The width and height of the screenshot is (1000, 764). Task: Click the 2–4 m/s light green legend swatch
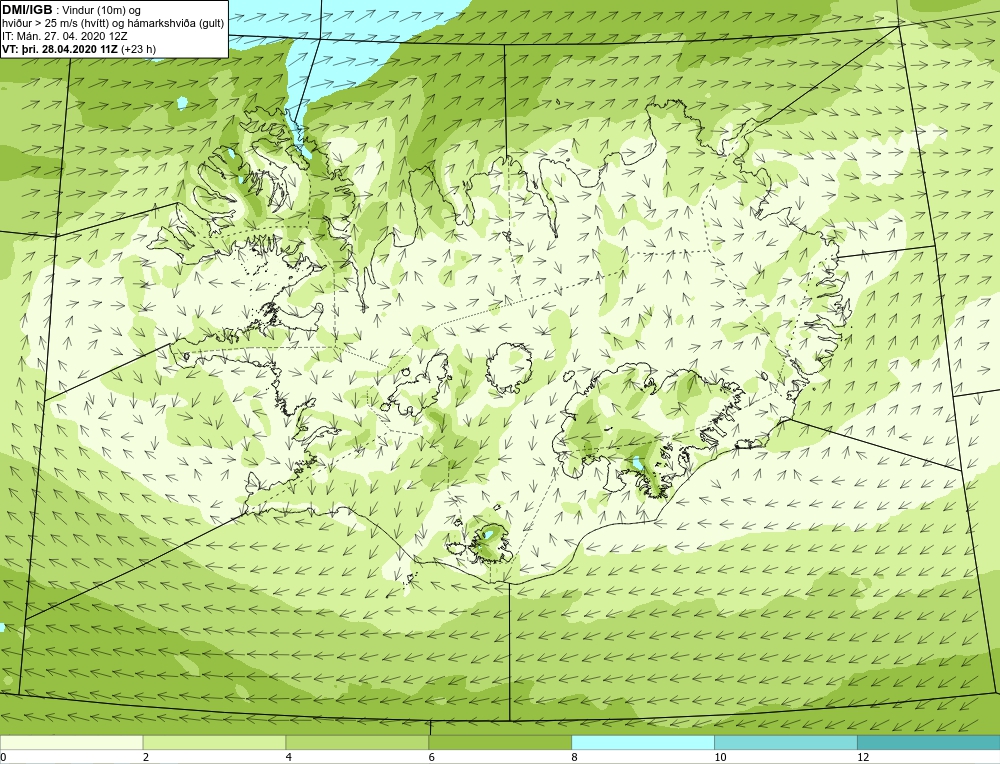(x=214, y=742)
